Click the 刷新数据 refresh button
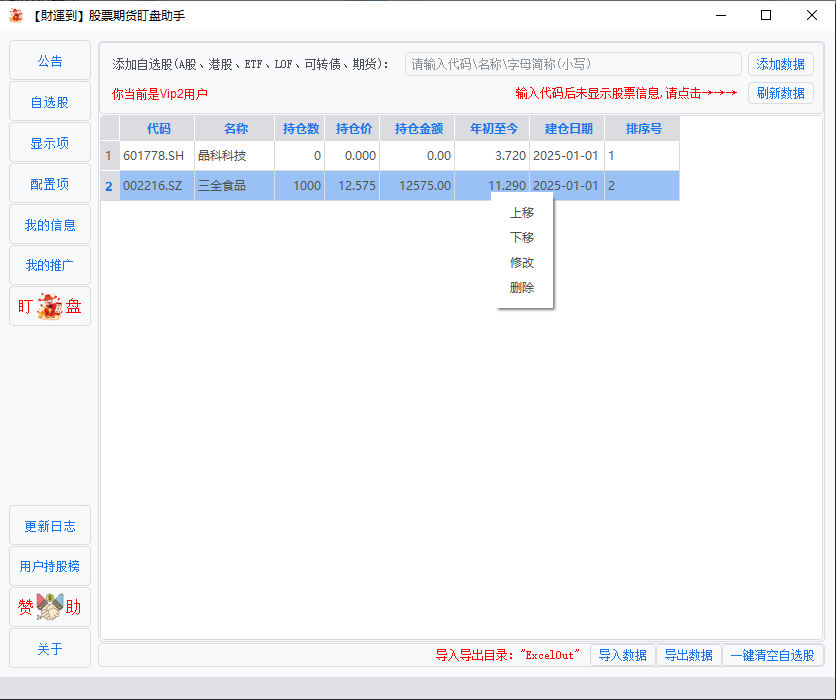Viewport: 836px width, 700px height. (781, 93)
